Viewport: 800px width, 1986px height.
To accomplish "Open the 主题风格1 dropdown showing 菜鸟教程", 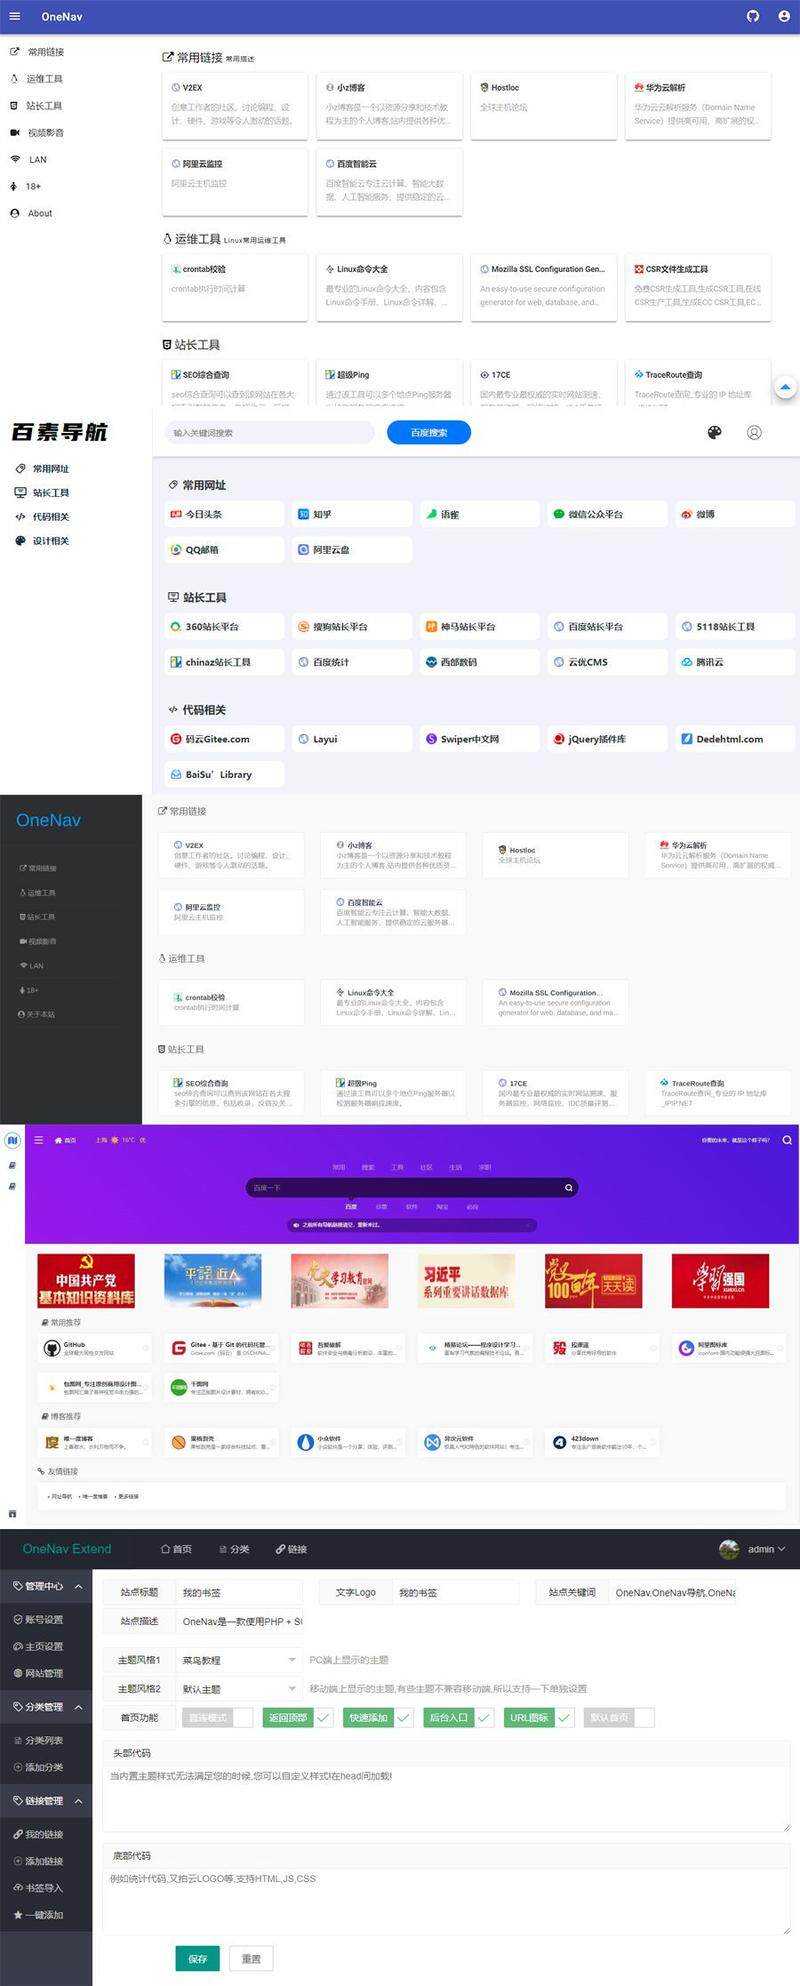I will (238, 1660).
